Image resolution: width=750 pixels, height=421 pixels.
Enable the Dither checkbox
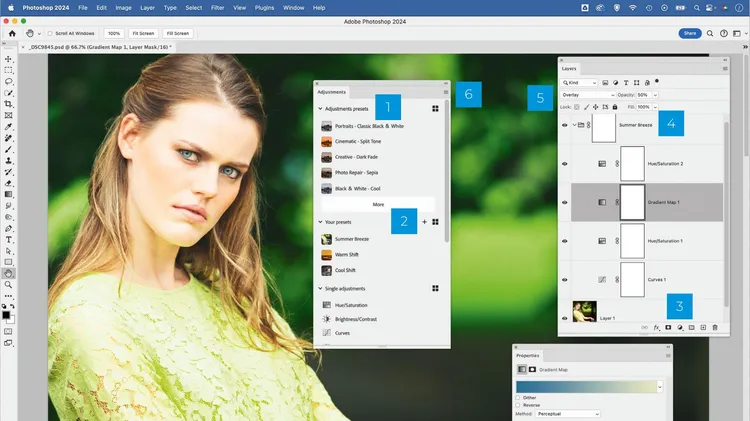point(519,397)
